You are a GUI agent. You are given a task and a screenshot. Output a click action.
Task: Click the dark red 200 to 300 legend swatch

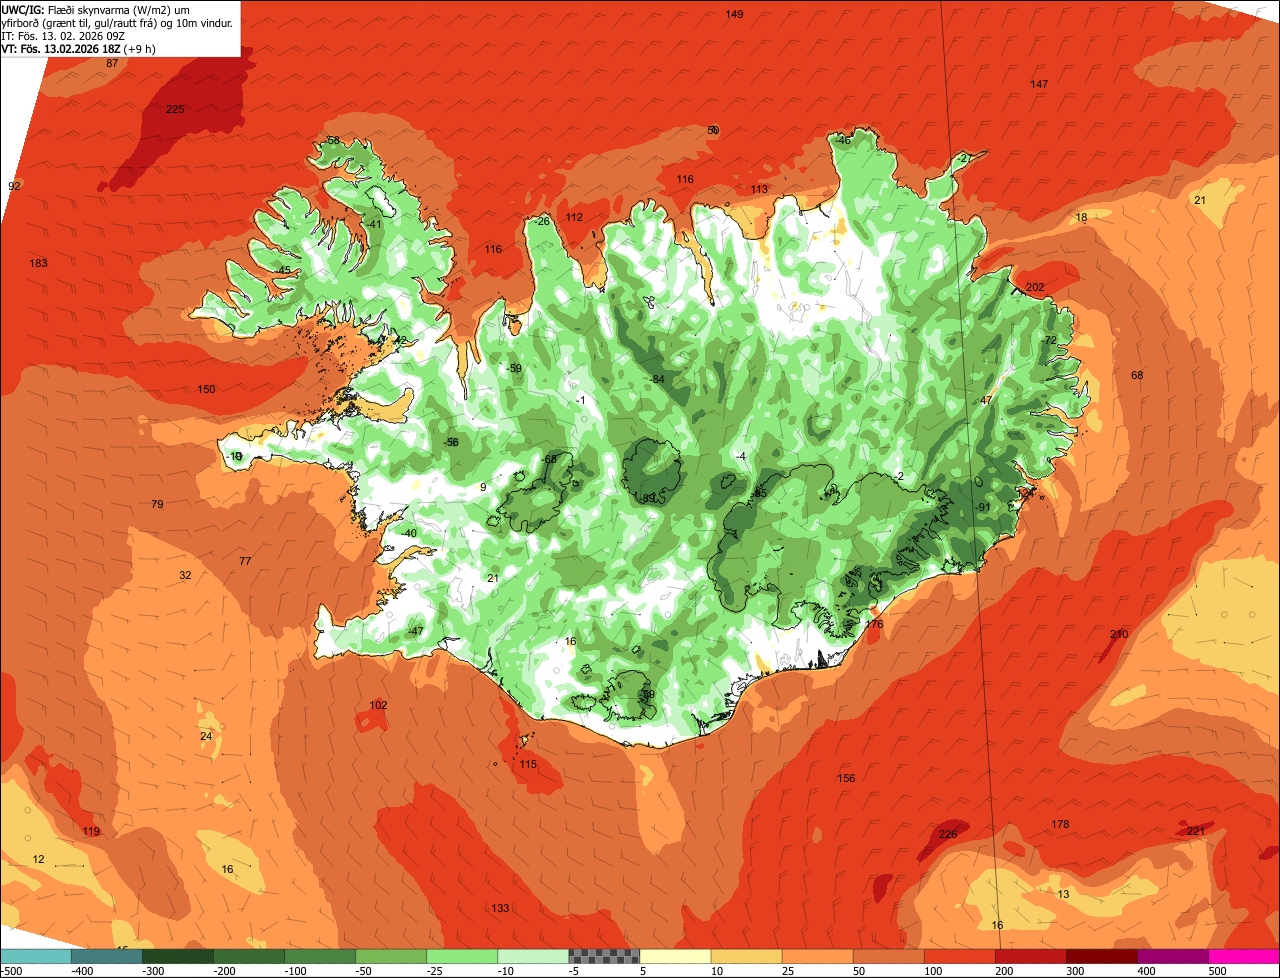tap(1031, 956)
